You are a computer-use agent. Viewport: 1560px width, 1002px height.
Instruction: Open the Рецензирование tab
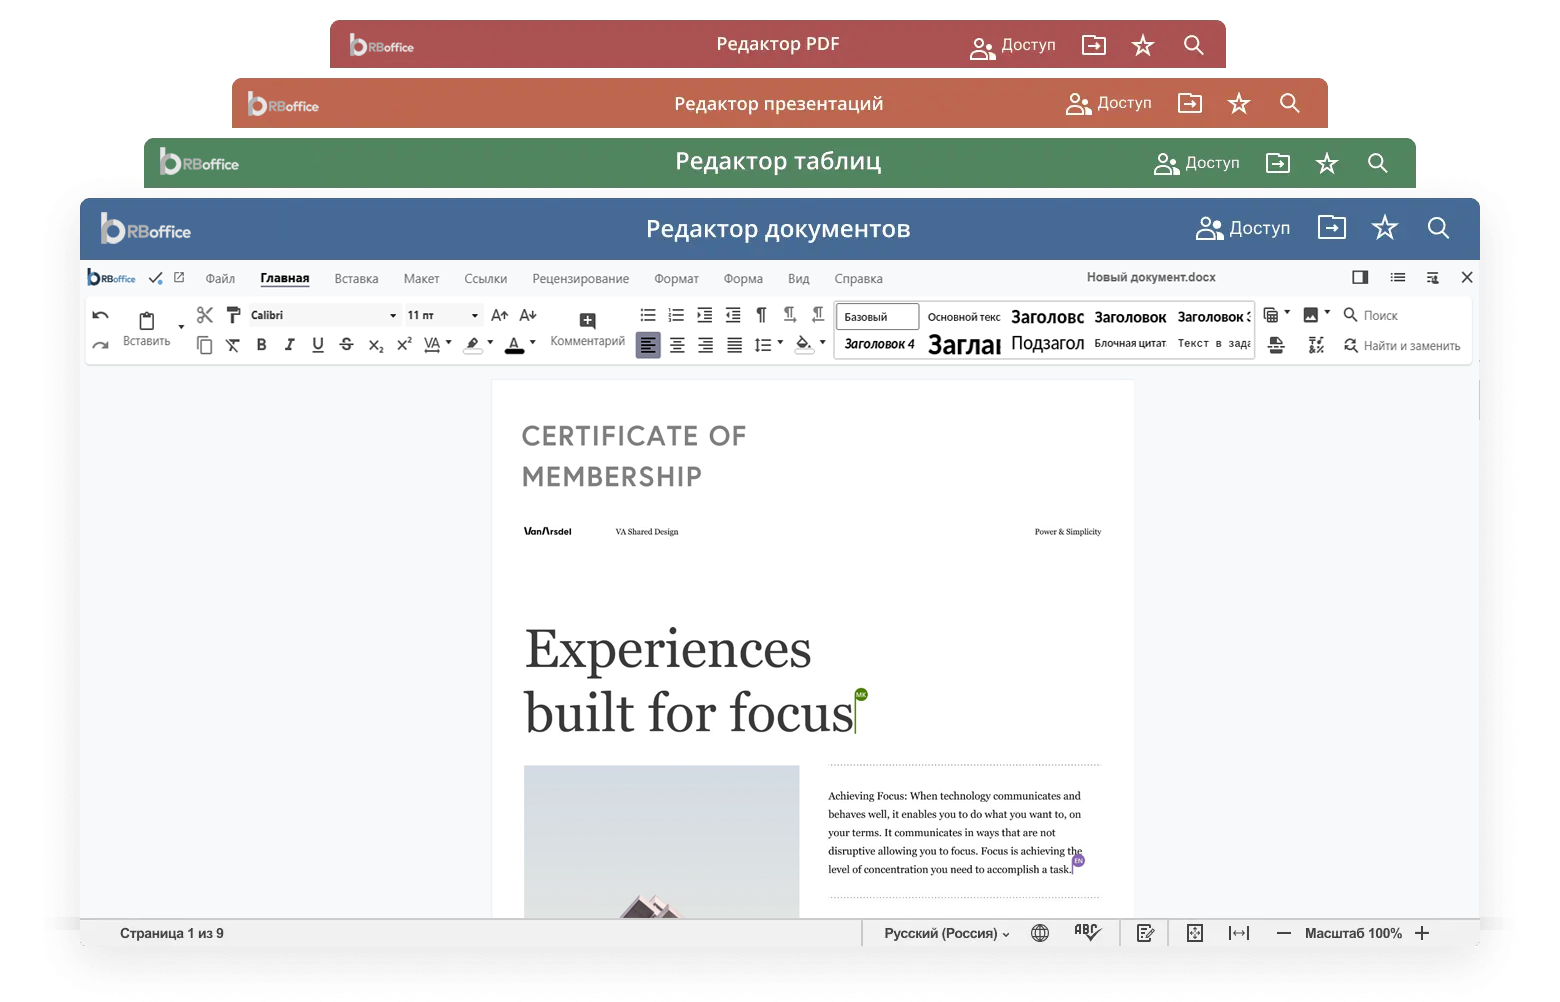(x=581, y=279)
